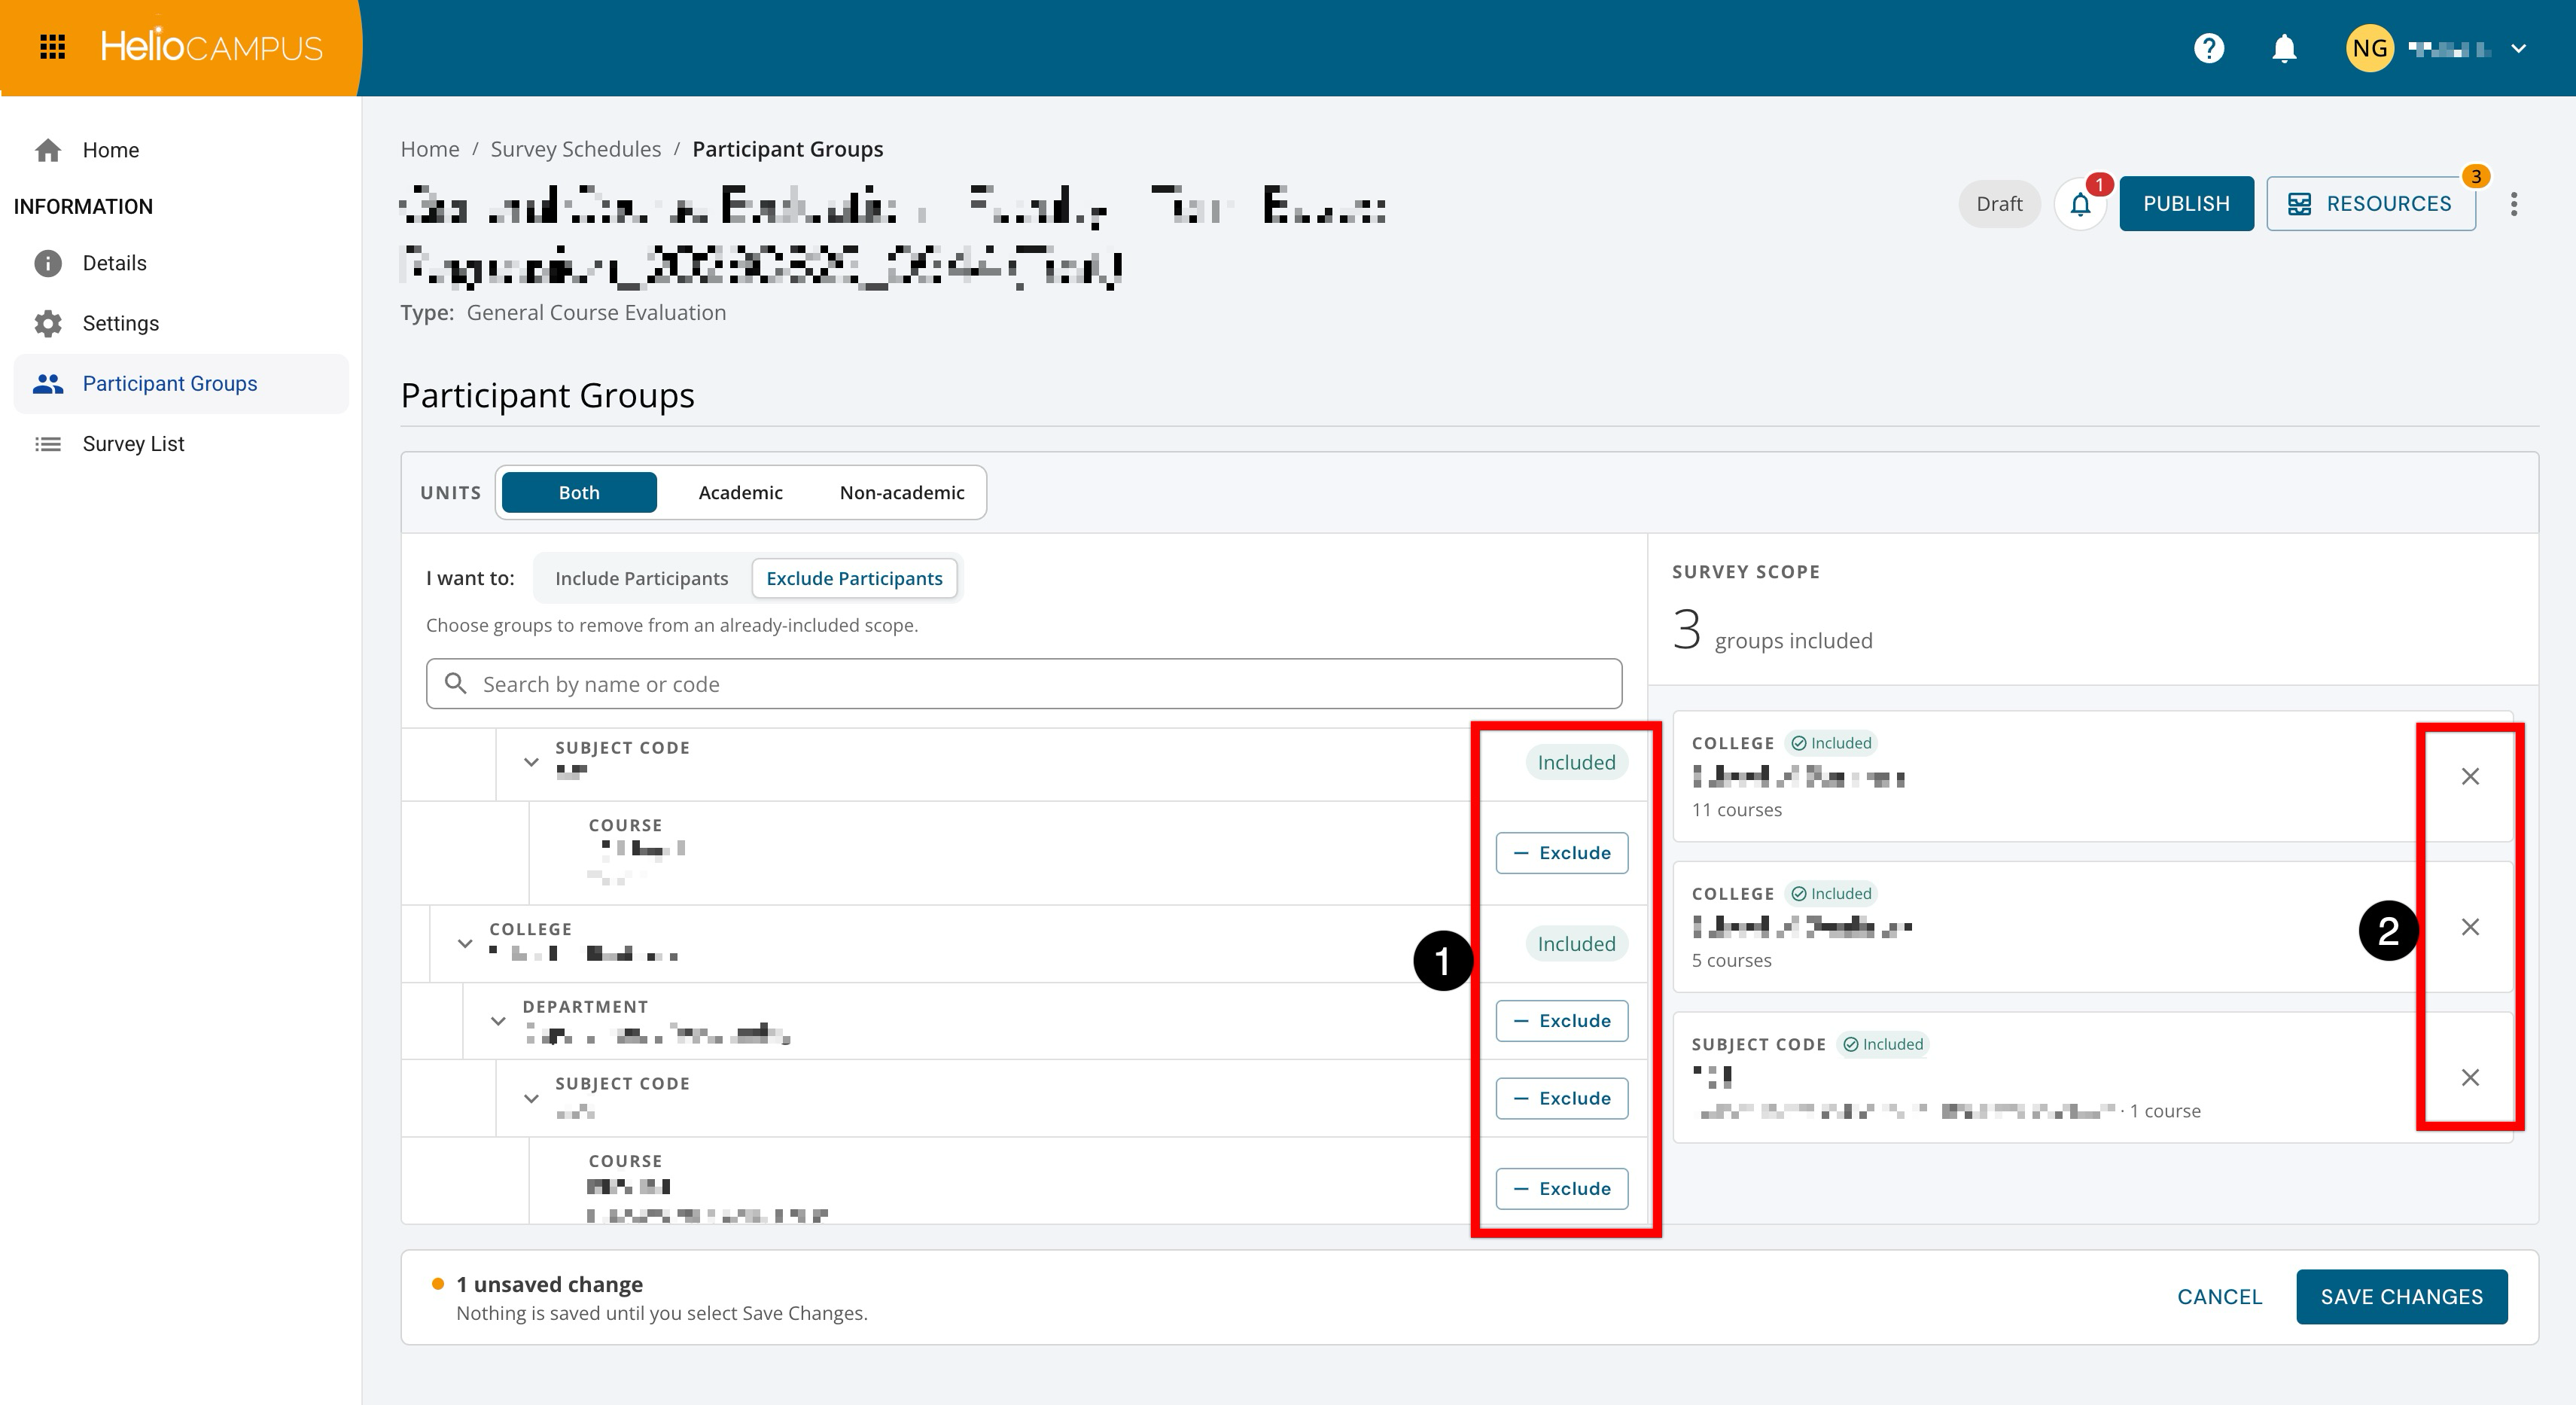Click the HelioCampus logo
Screen dimensions: 2576x1405
click(x=211, y=47)
